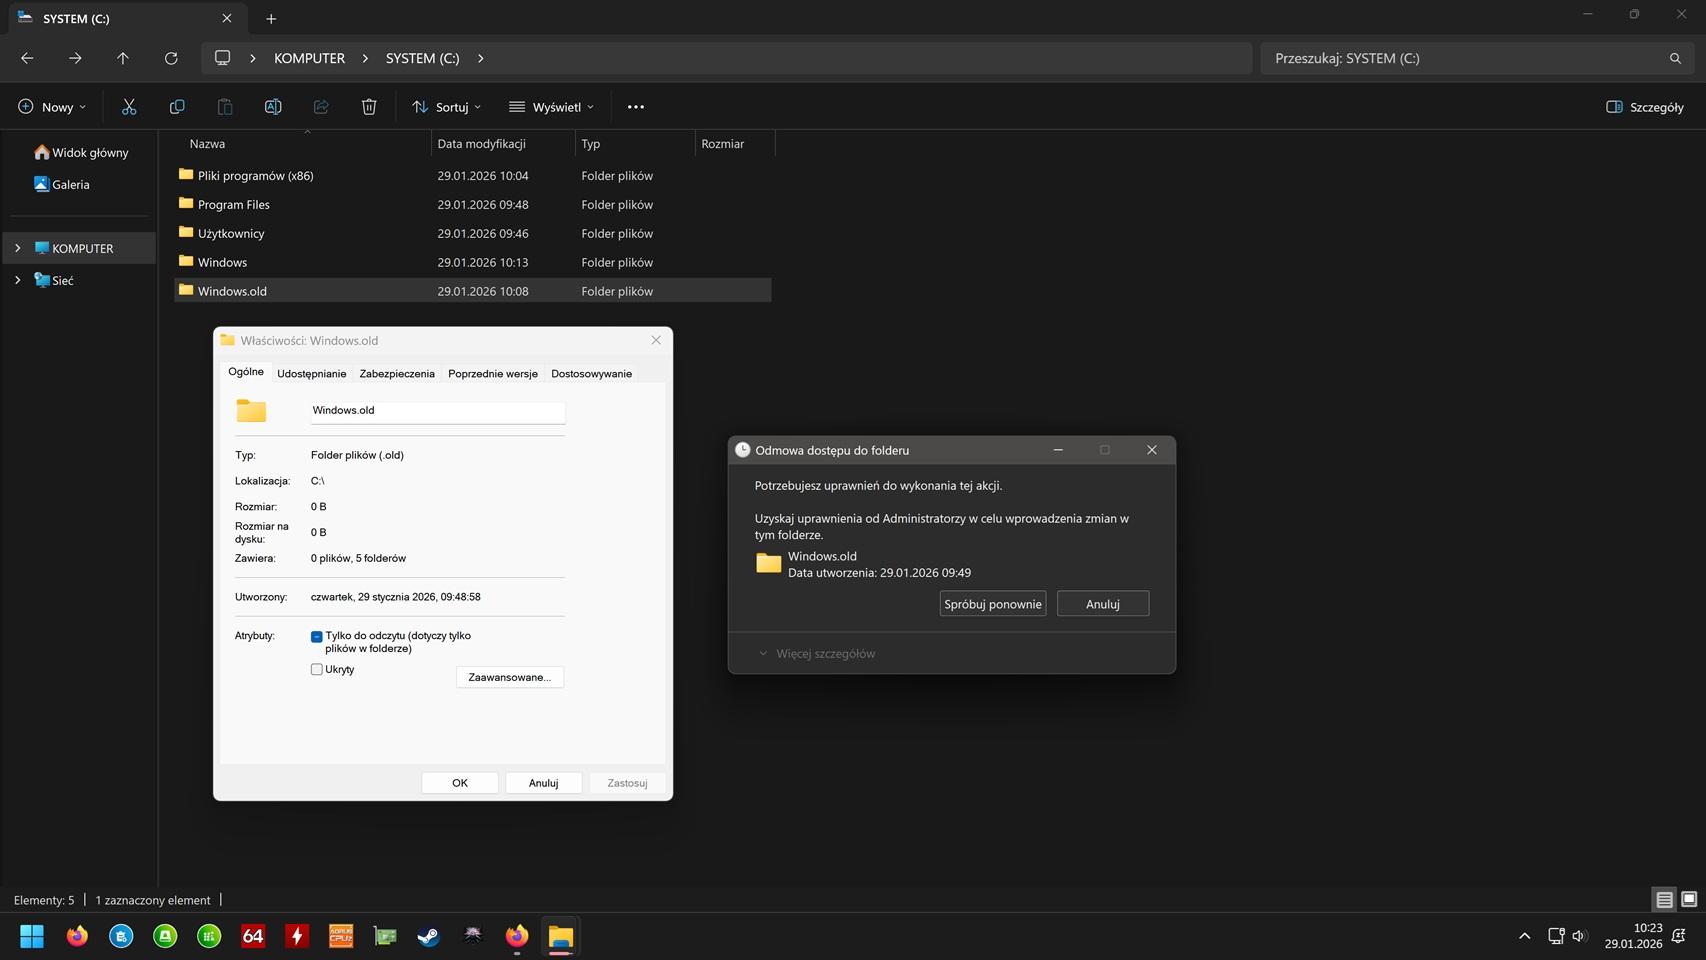The image size is (1706, 960).
Task: Toggle the Szczegóły details pane
Action: click(1644, 107)
